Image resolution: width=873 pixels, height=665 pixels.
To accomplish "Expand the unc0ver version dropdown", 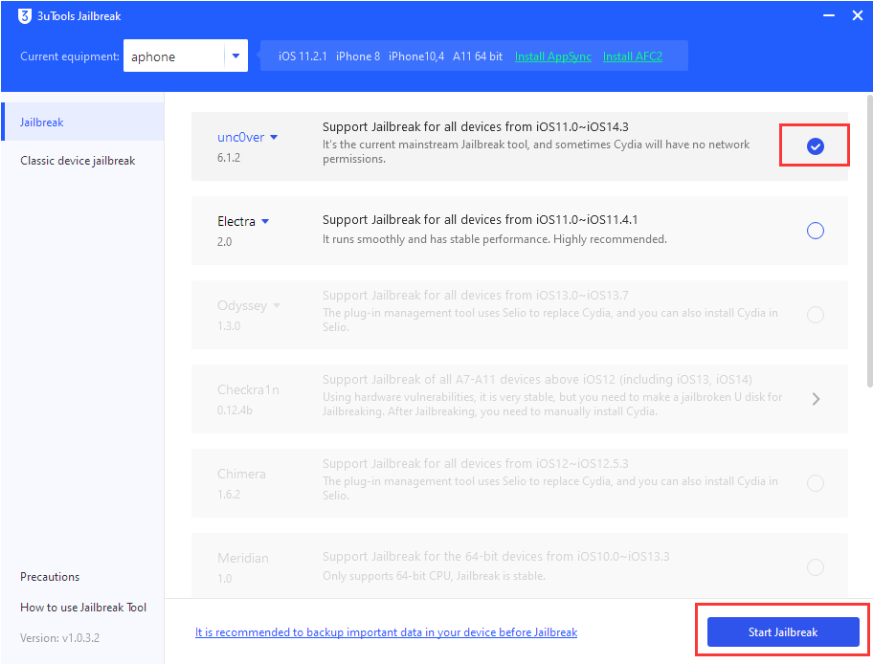I will click(x=274, y=138).
